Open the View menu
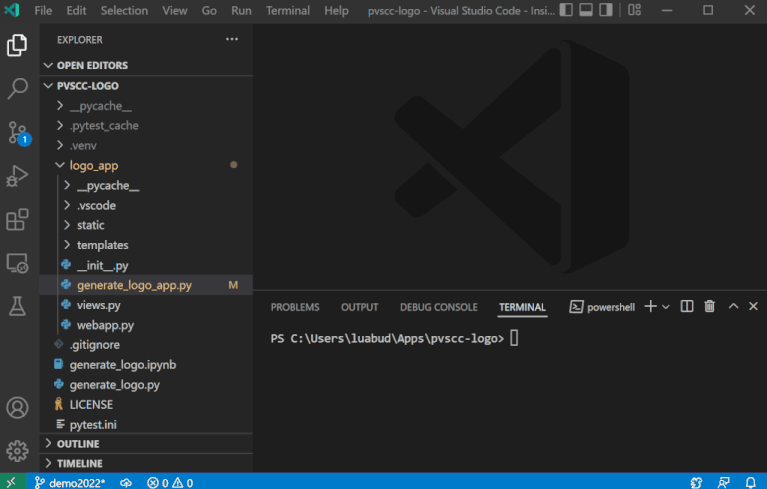Screen dimensions: 767x489 (x=175, y=10)
